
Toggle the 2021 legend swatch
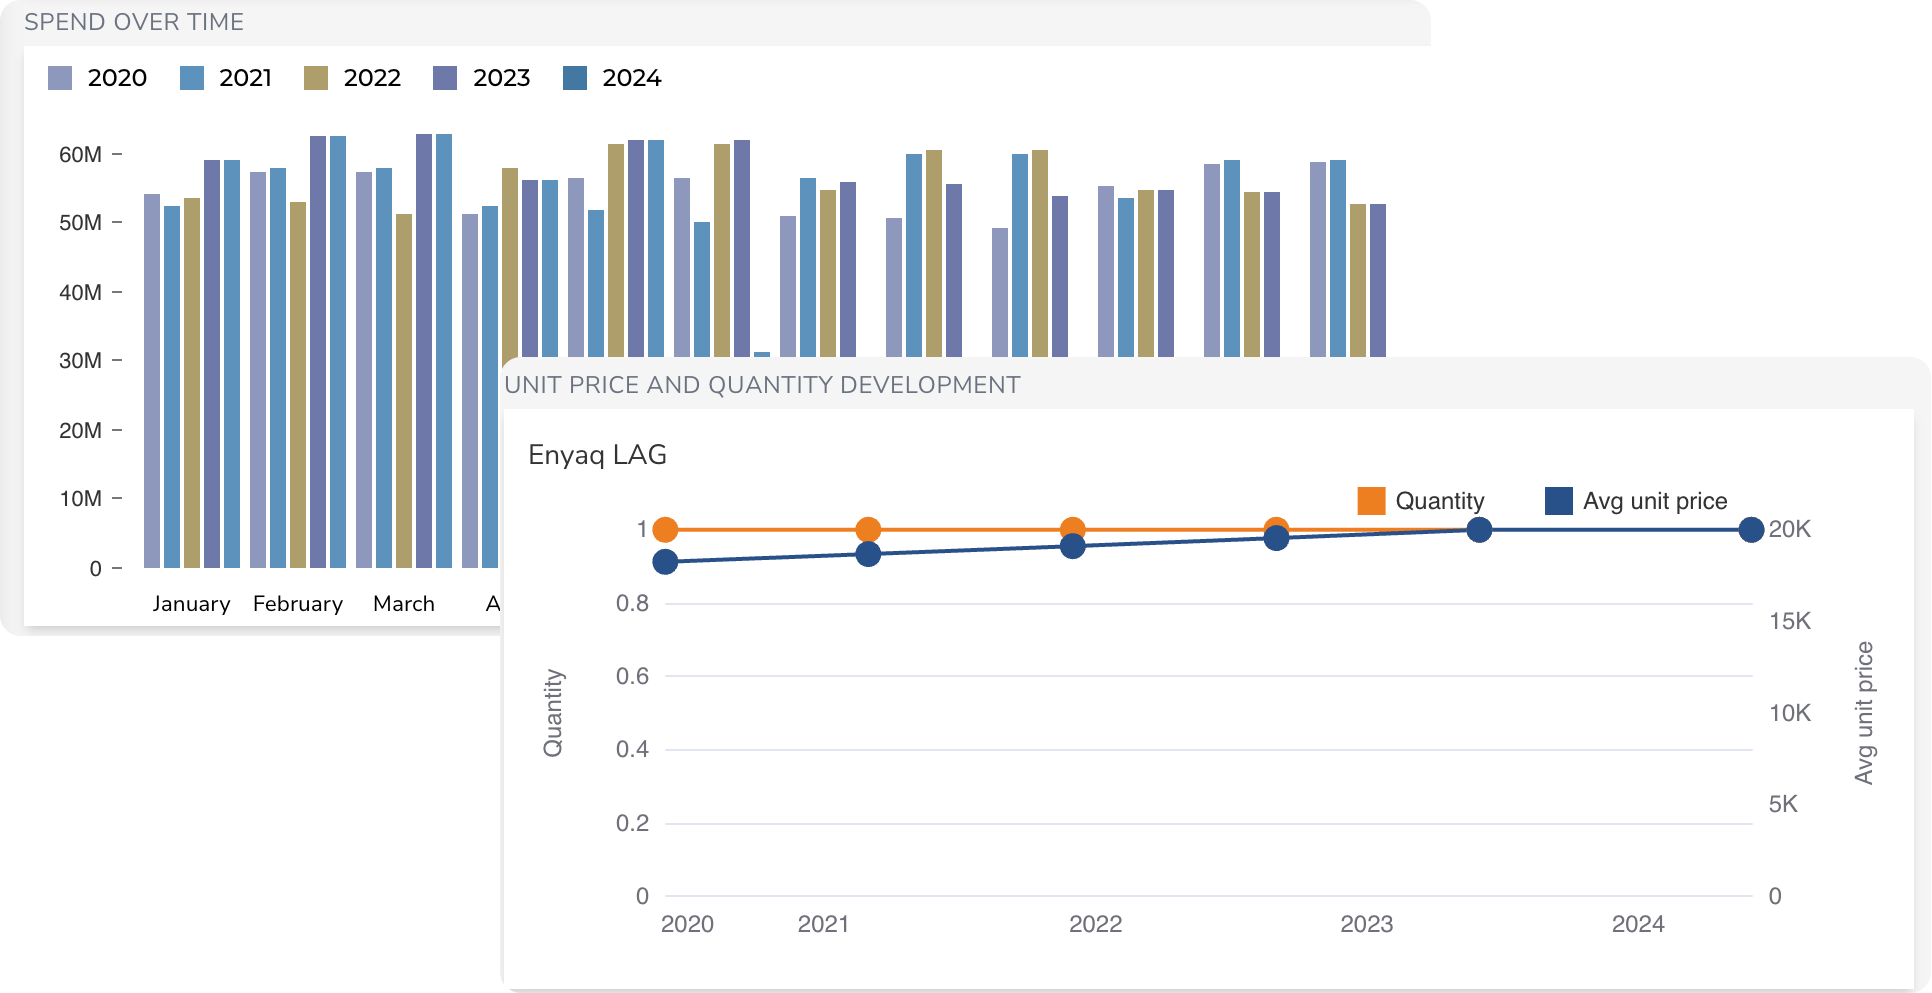tap(192, 78)
